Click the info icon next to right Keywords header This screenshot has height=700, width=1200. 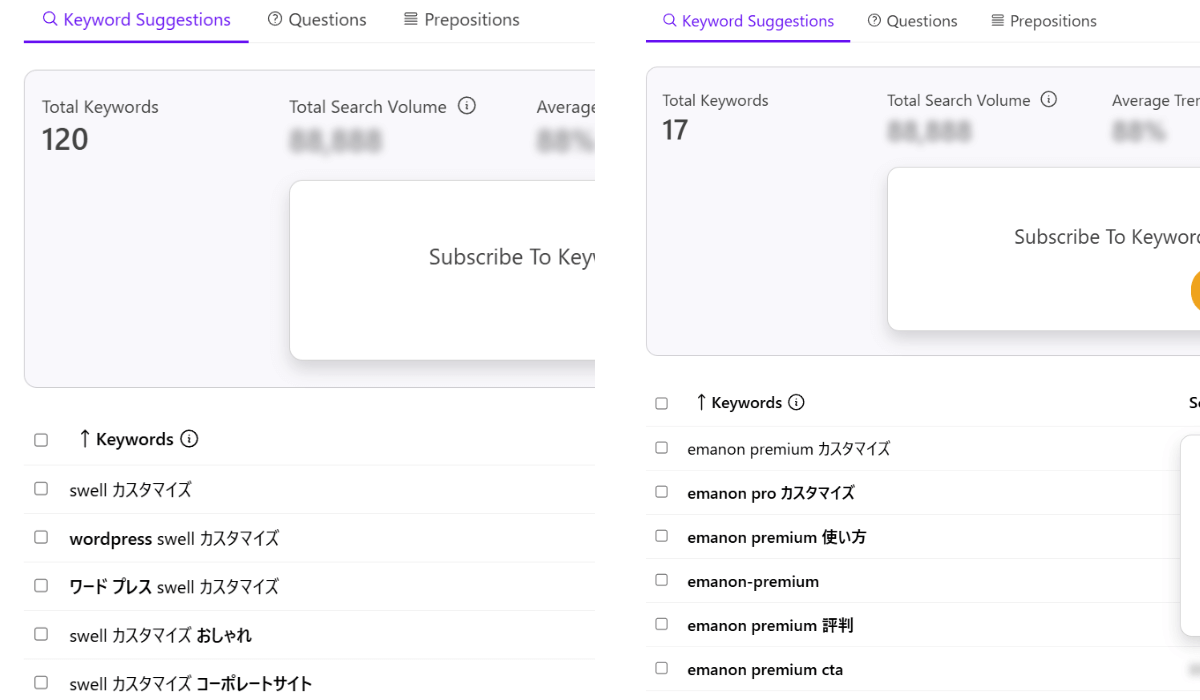pos(795,402)
